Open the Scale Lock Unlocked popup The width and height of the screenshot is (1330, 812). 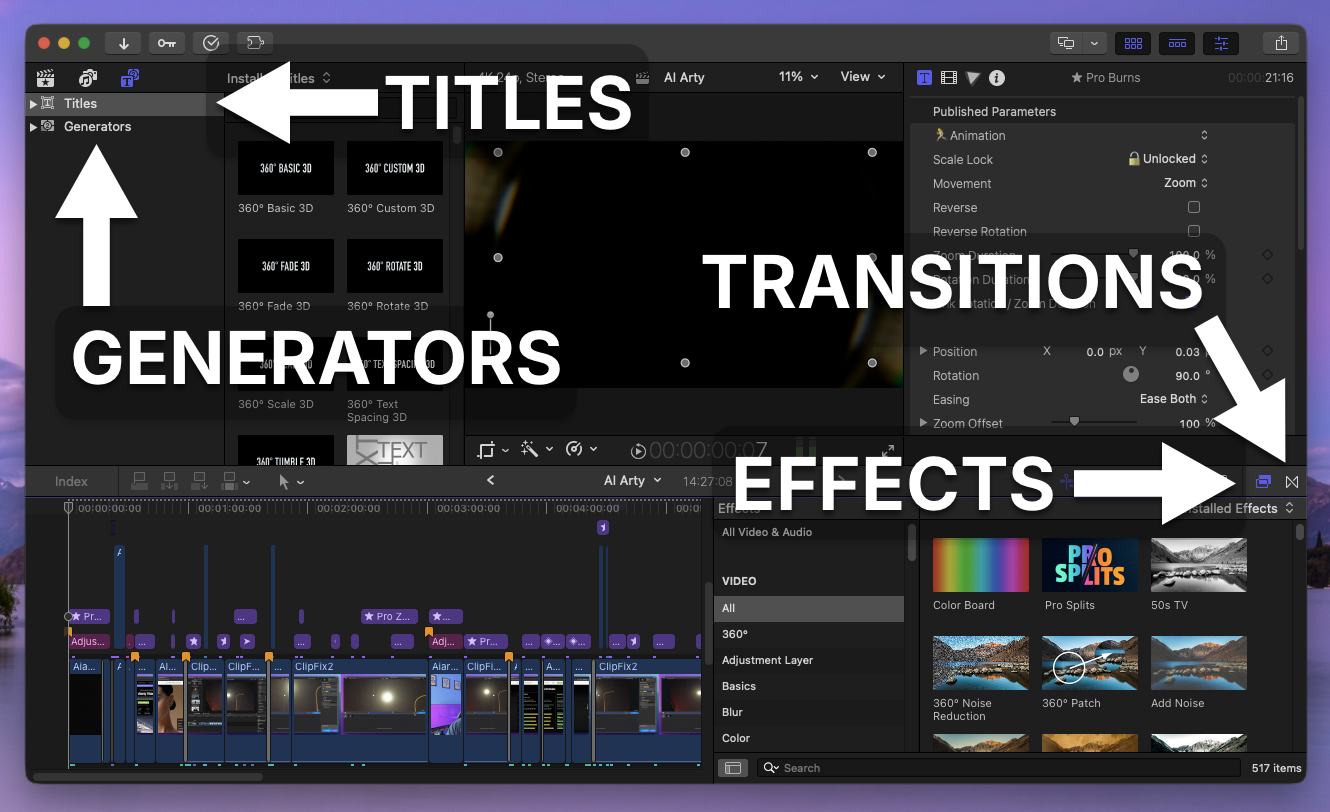click(x=1168, y=159)
